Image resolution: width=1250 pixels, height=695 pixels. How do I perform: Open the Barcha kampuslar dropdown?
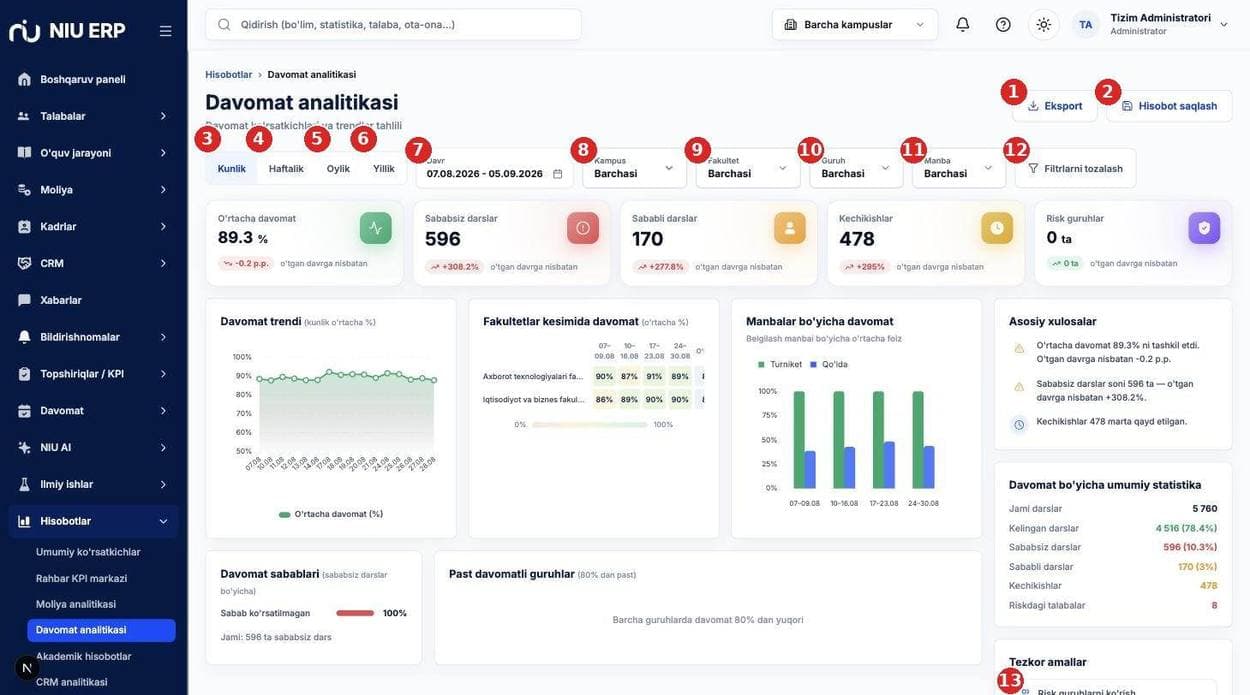[855, 24]
